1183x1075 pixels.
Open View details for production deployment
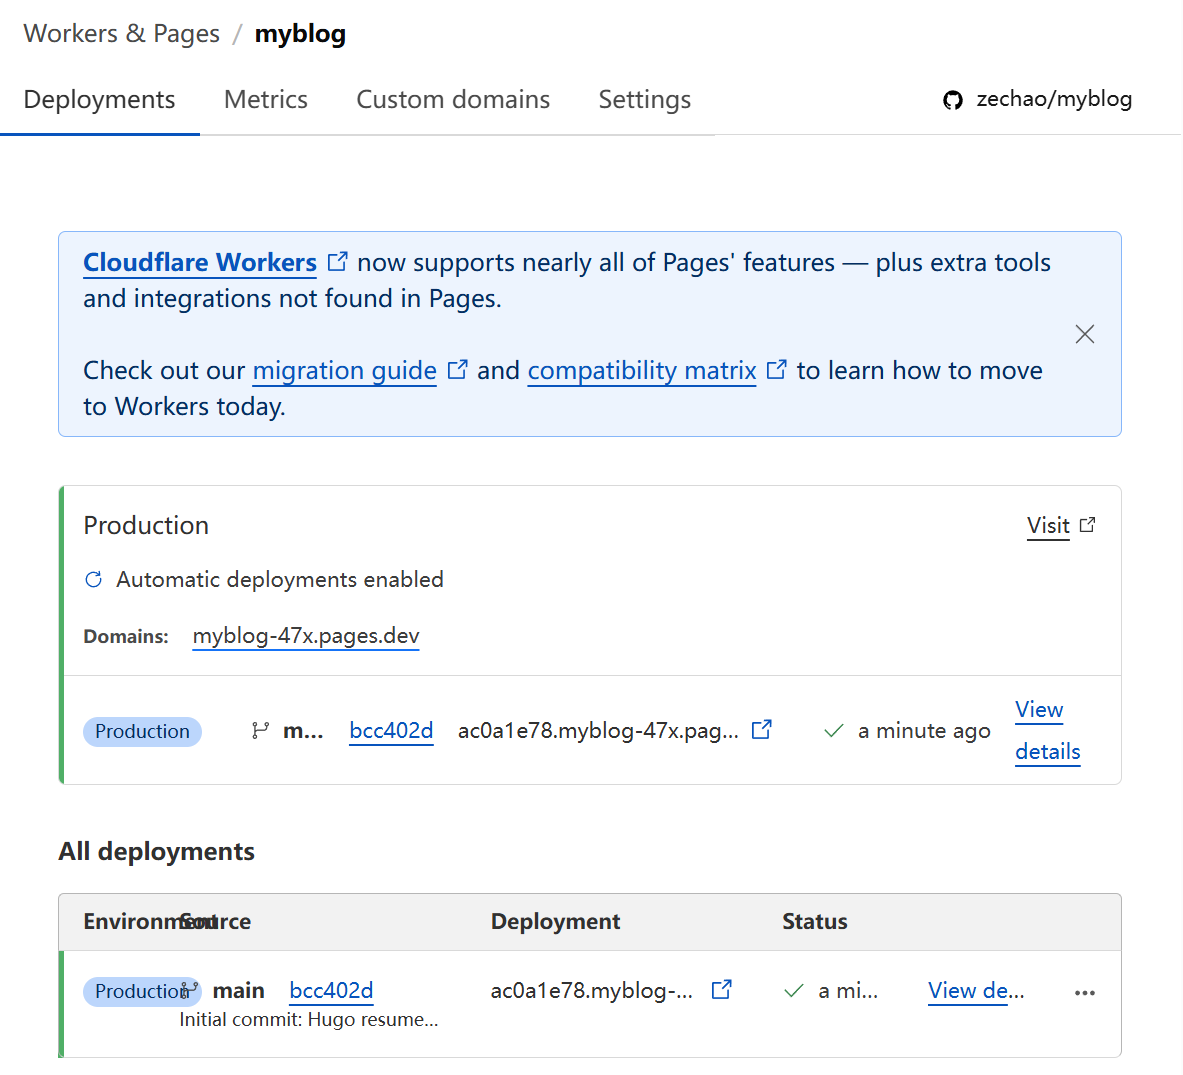(1048, 730)
